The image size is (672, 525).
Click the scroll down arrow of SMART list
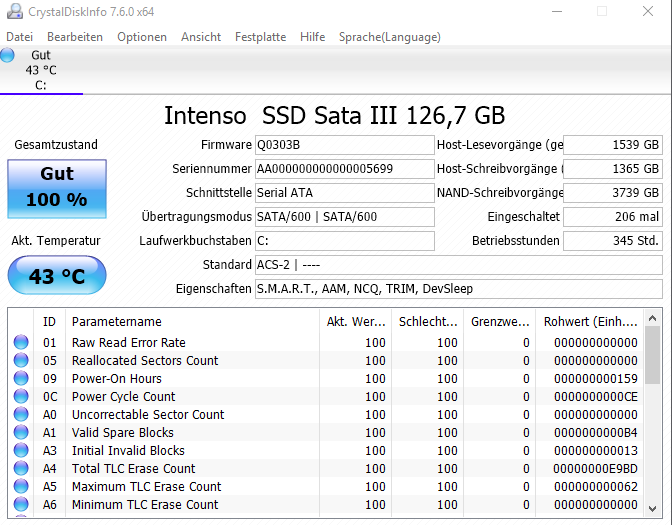(x=652, y=509)
